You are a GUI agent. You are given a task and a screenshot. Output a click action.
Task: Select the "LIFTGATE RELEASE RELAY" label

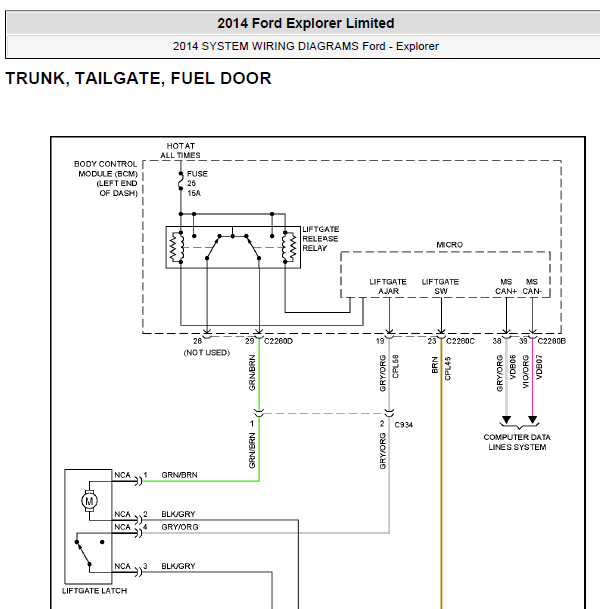320,238
